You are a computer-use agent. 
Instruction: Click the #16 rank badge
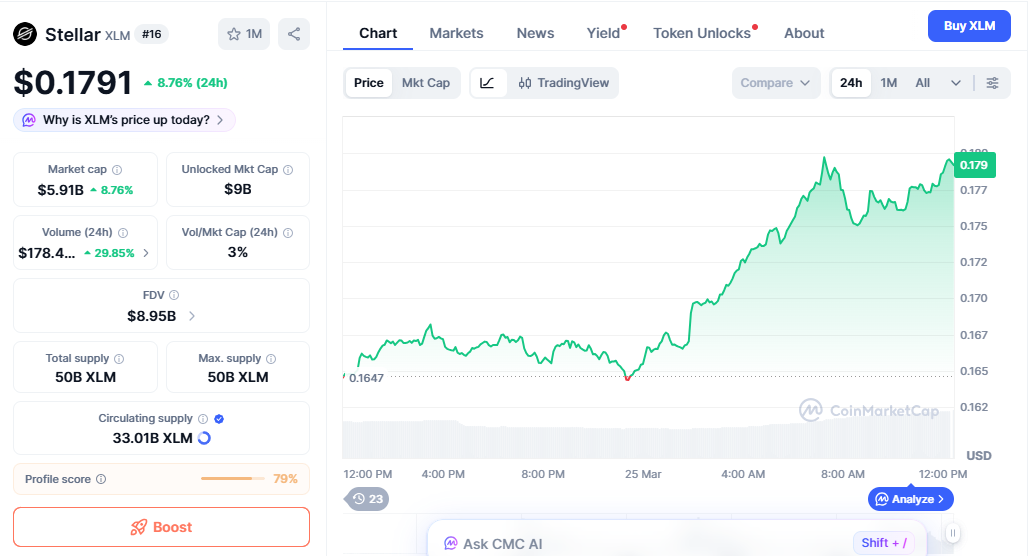[x=151, y=34]
